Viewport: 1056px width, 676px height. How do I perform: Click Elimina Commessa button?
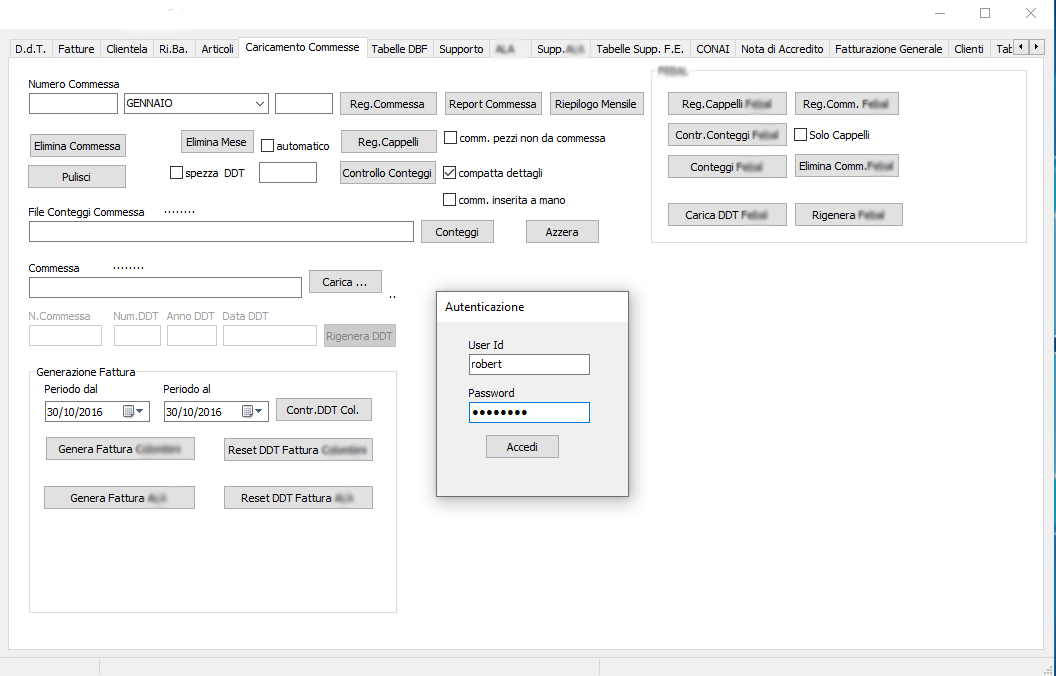pos(77,145)
